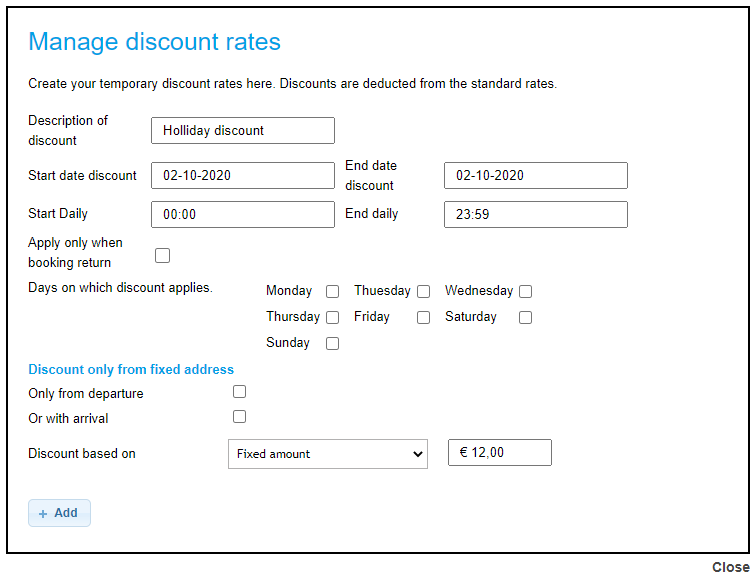Click the End date discount field

click(536, 176)
